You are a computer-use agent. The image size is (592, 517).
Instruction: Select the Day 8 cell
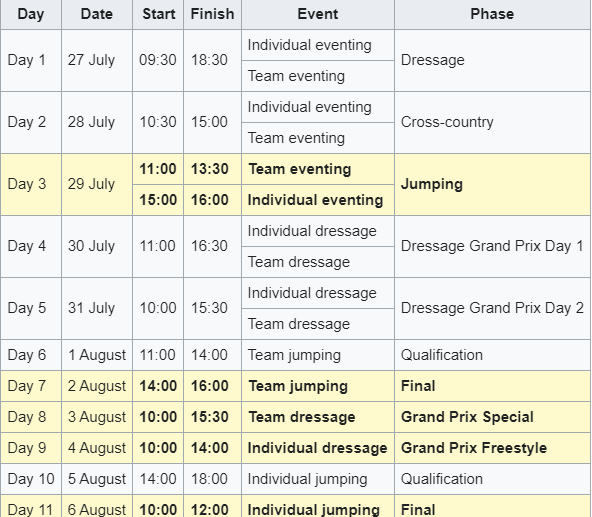pos(31,417)
